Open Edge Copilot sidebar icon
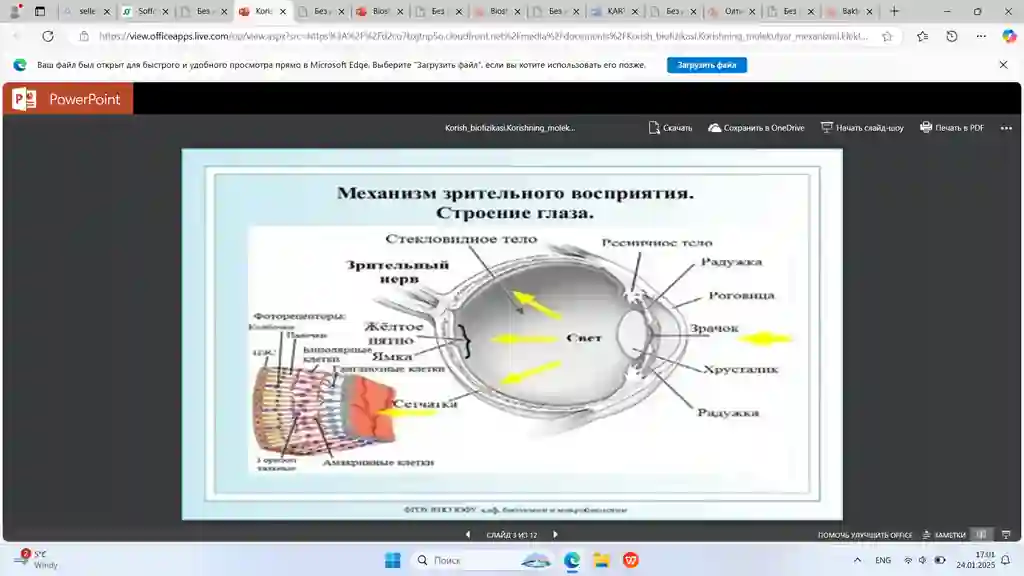1024x576 pixels. click(x=1009, y=36)
